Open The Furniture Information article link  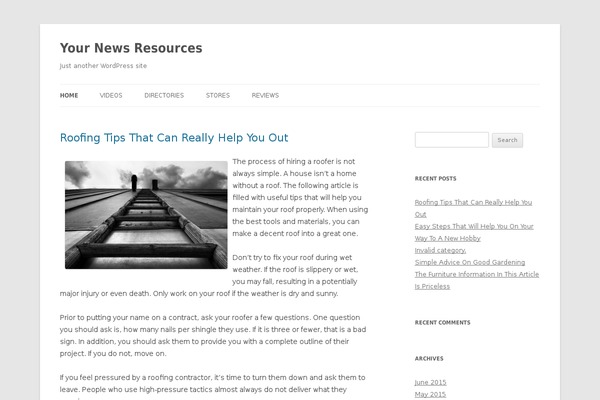[x=477, y=280]
